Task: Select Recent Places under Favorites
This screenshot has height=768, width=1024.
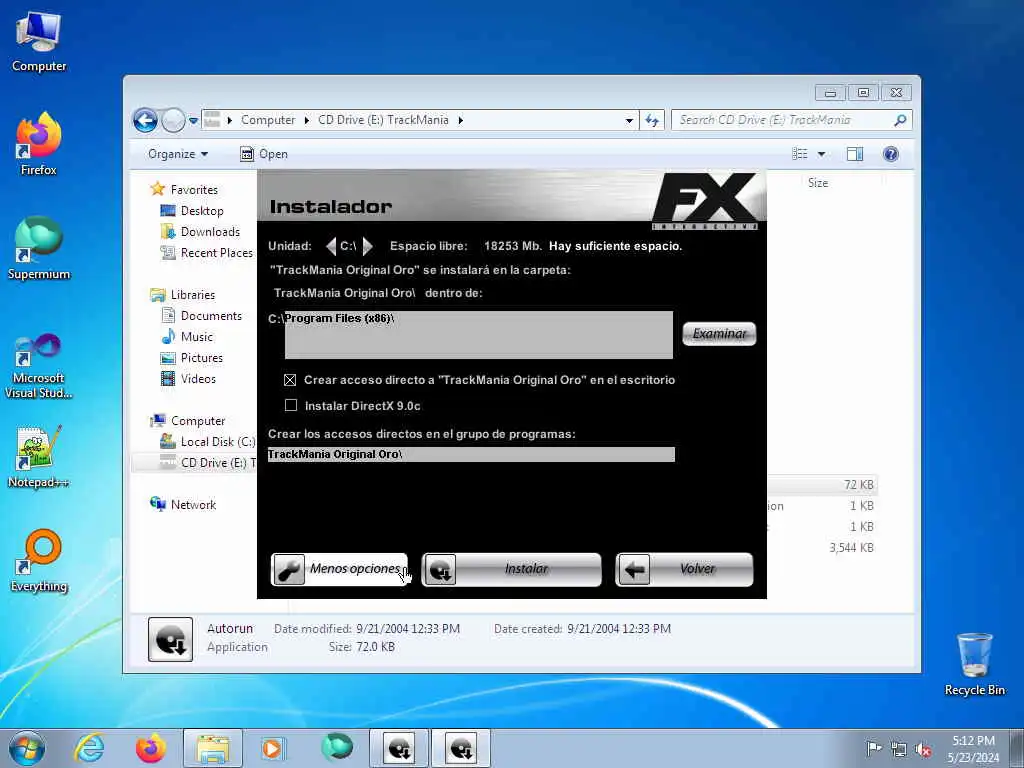Action: [x=216, y=253]
